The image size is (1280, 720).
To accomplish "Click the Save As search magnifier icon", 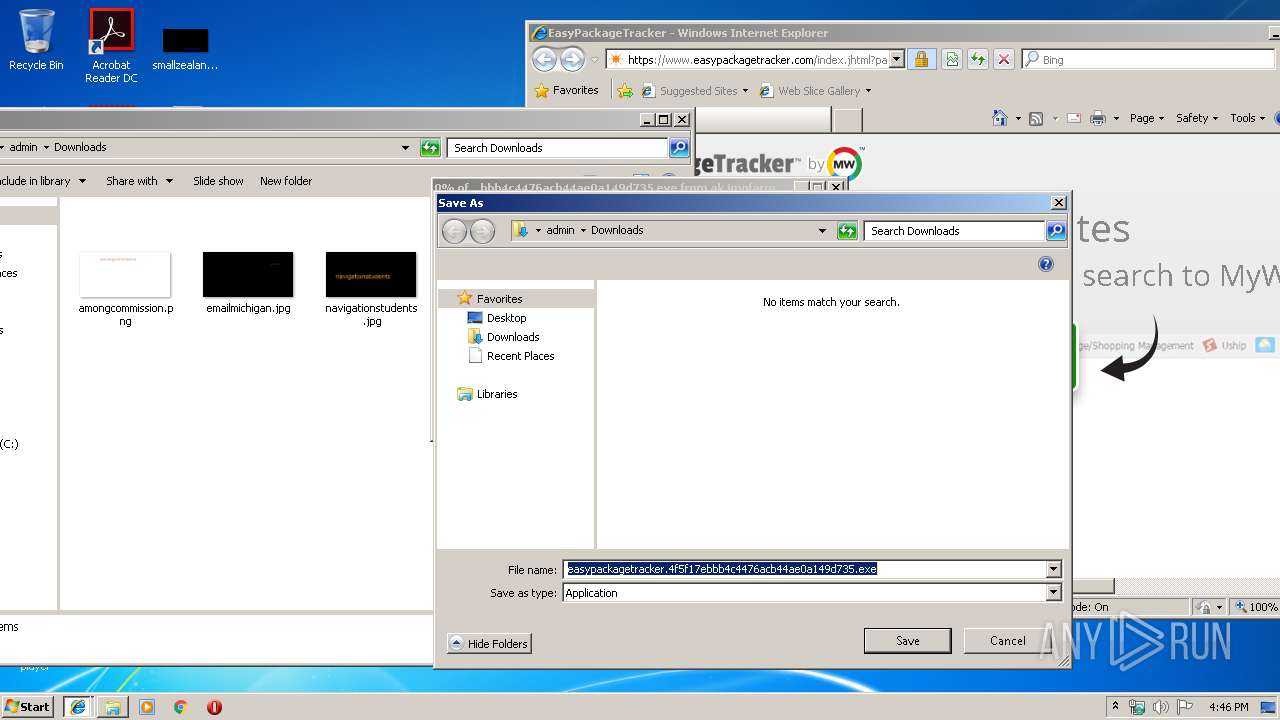I will (x=1056, y=231).
